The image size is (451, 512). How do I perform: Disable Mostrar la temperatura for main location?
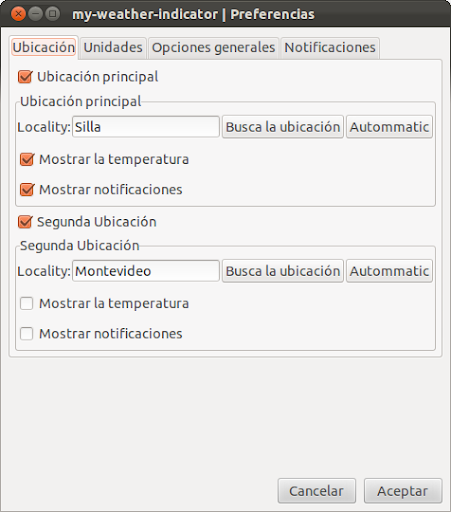(x=27, y=159)
